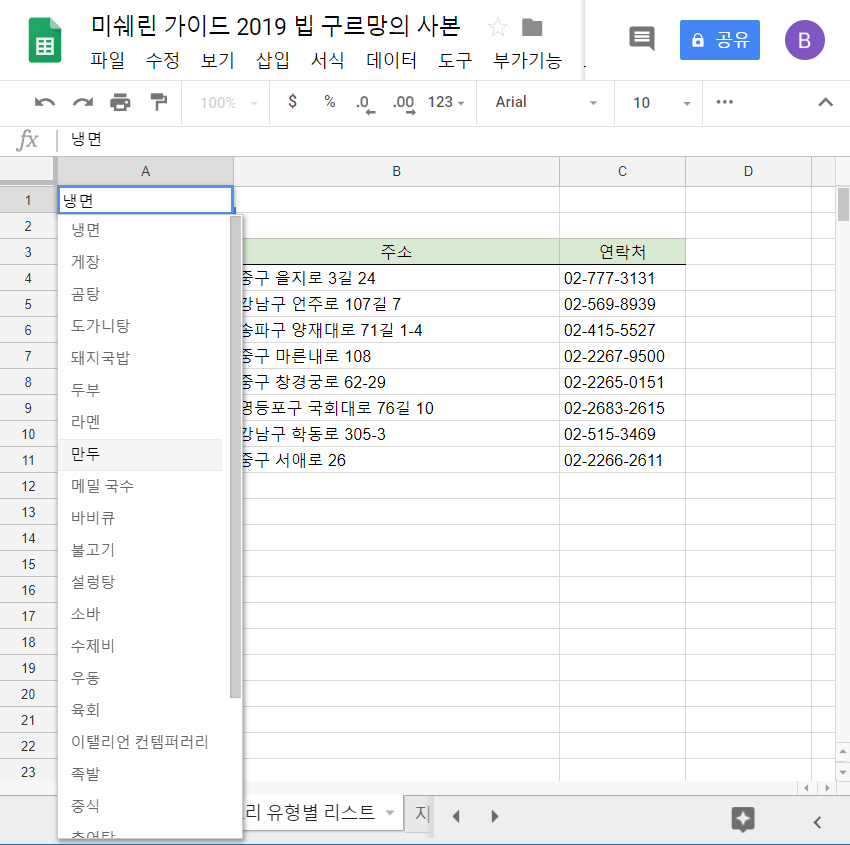Click the more options ellipsis in toolbar

click(x=725, y=102)
